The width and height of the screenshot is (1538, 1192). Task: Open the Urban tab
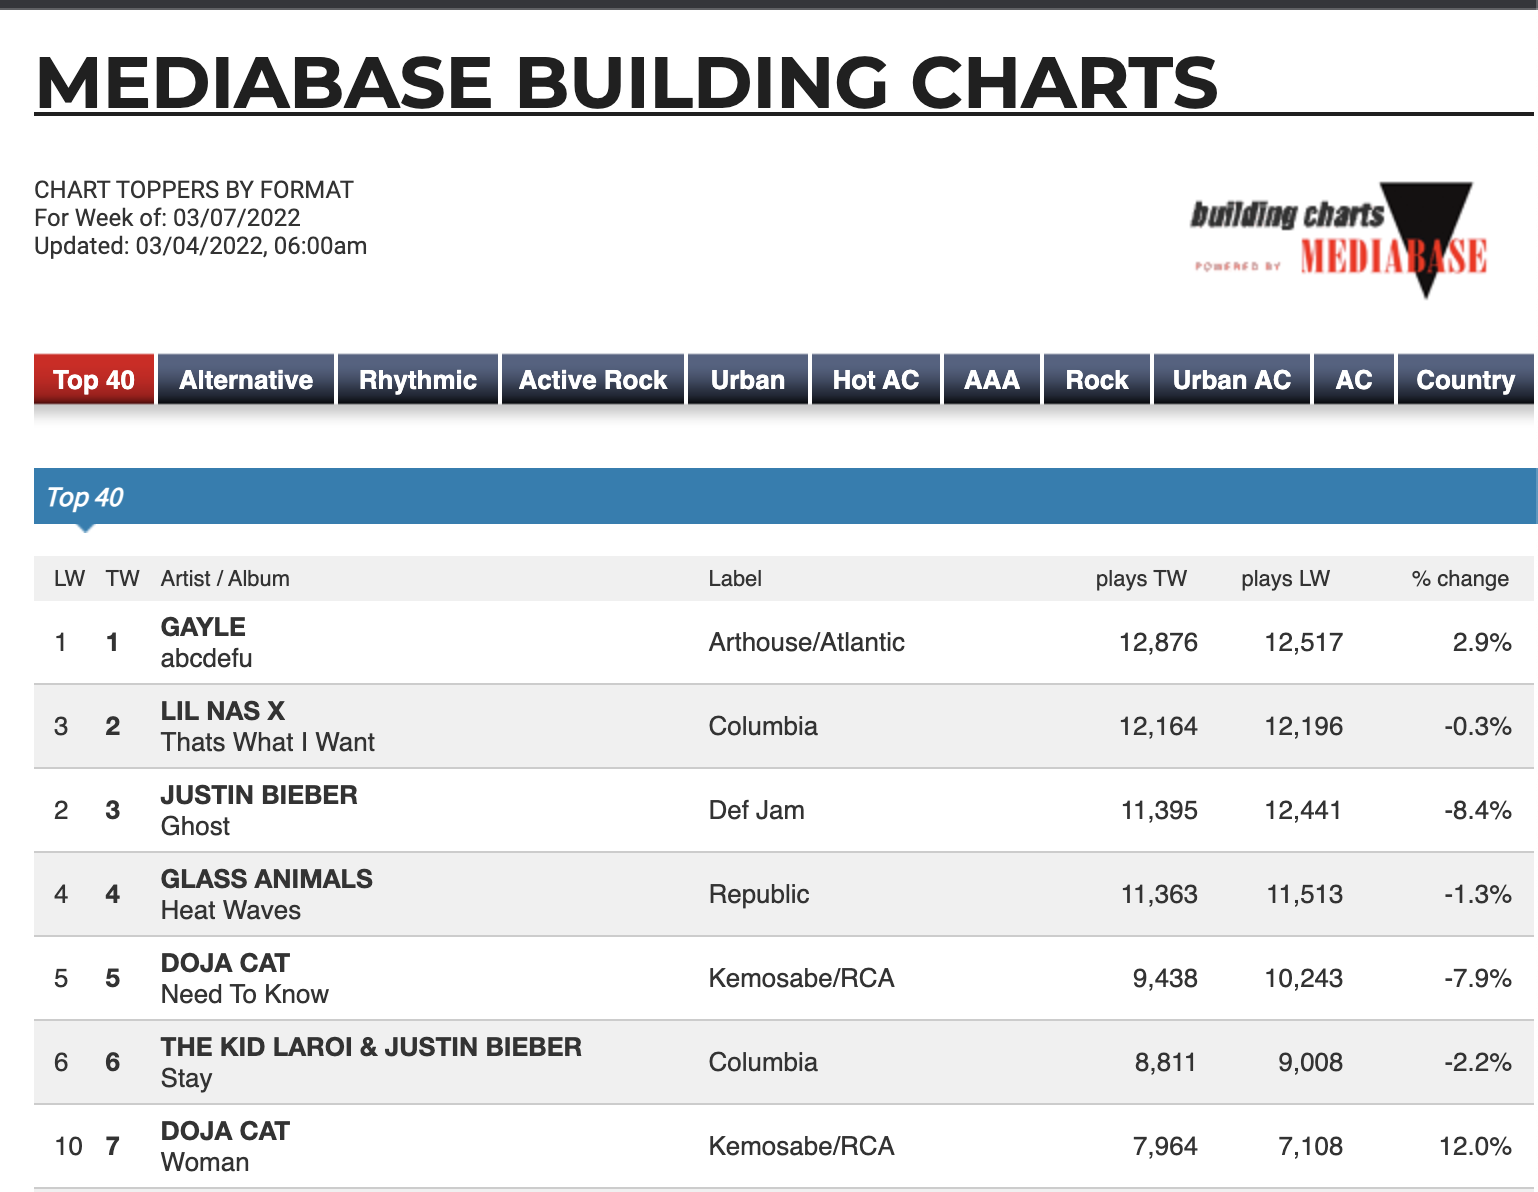tap(748, 379)
